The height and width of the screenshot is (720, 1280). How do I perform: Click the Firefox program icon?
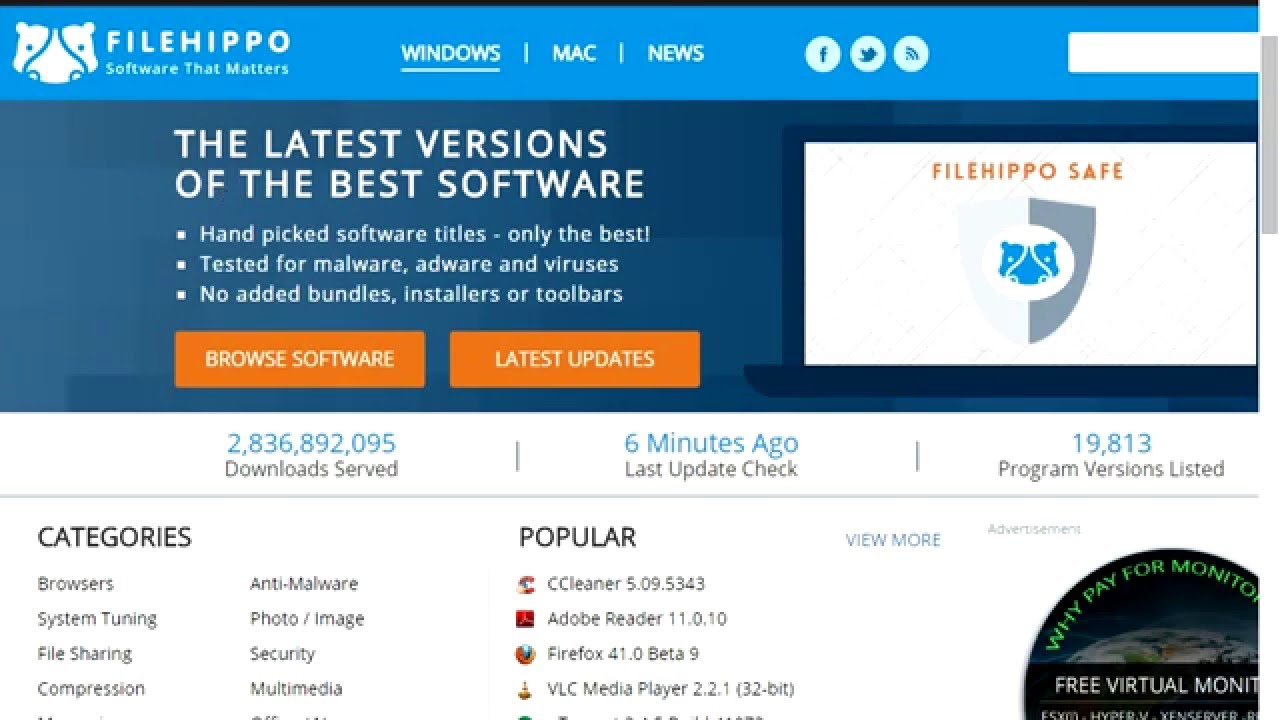tap(526, 654)
